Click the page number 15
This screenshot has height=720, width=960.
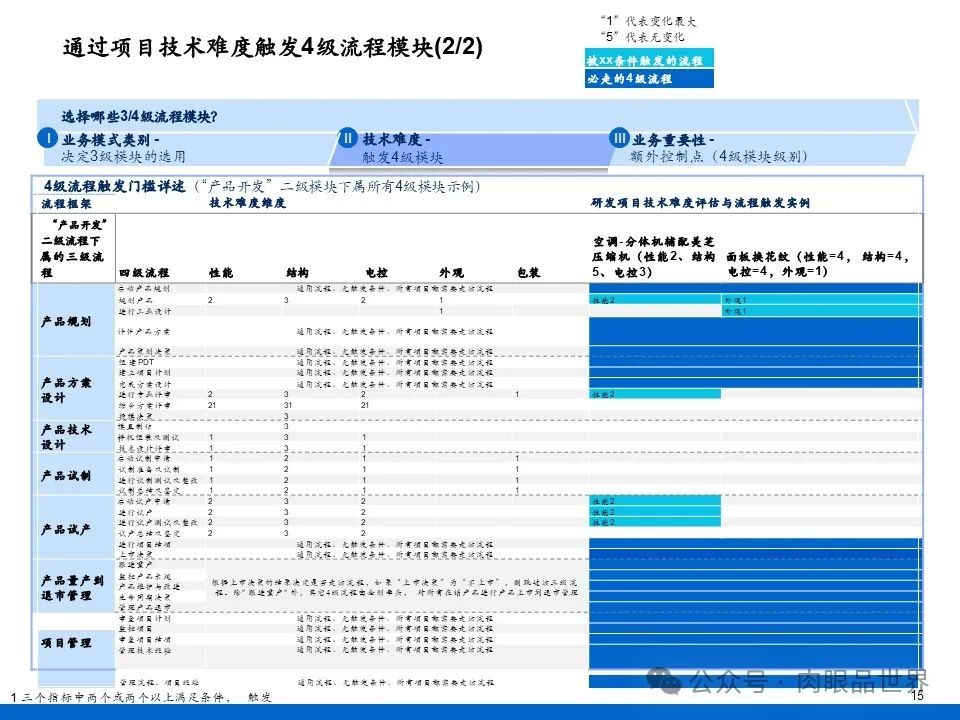[x=917, y=695]
